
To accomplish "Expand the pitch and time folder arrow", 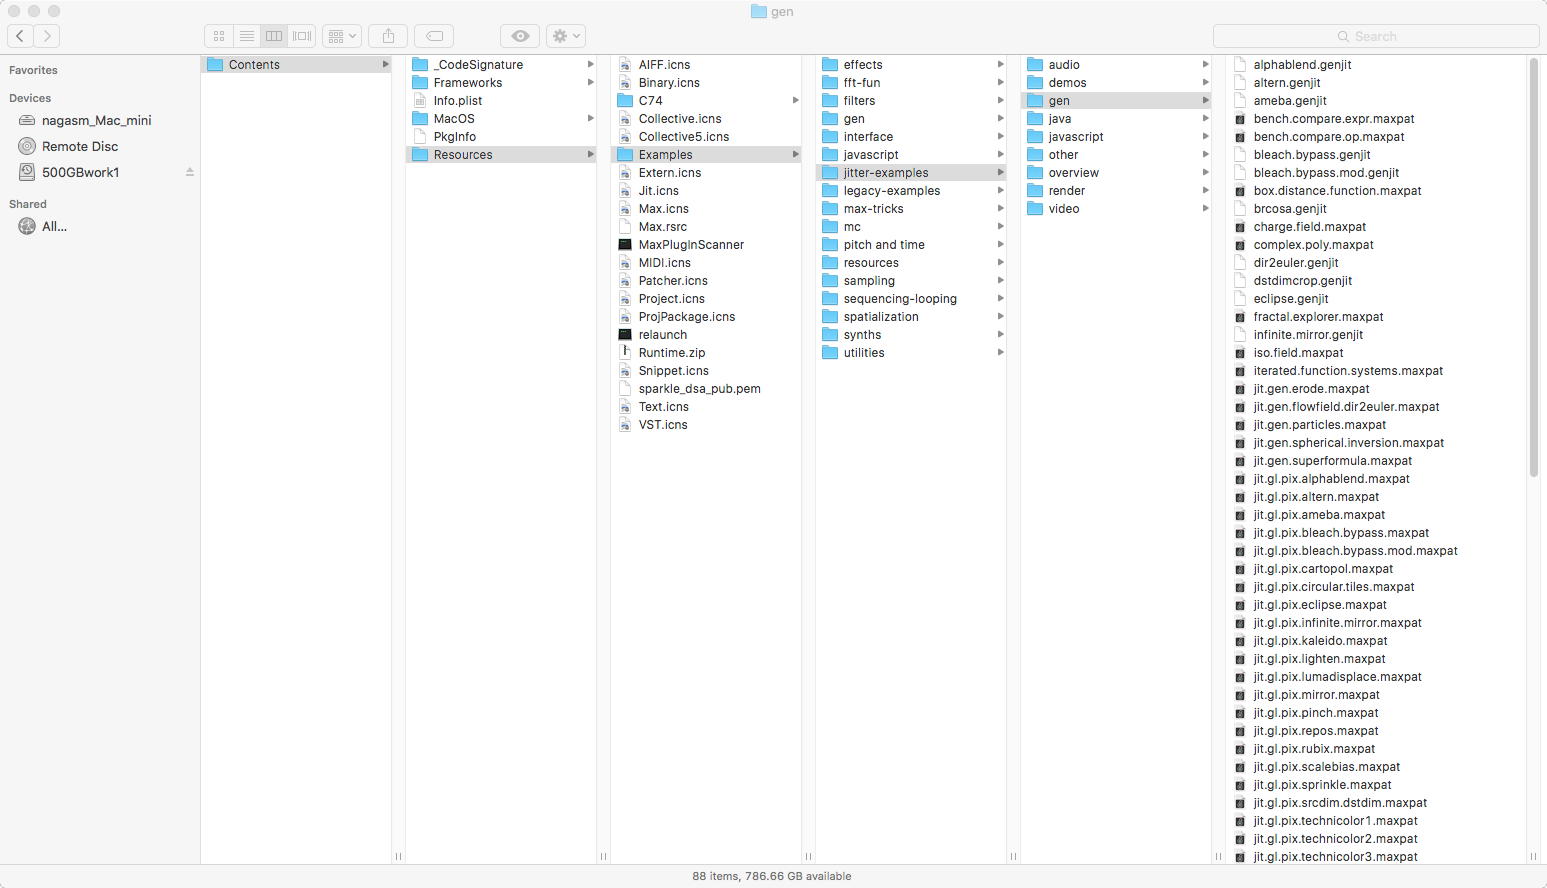I will (x=1000, y=244).
